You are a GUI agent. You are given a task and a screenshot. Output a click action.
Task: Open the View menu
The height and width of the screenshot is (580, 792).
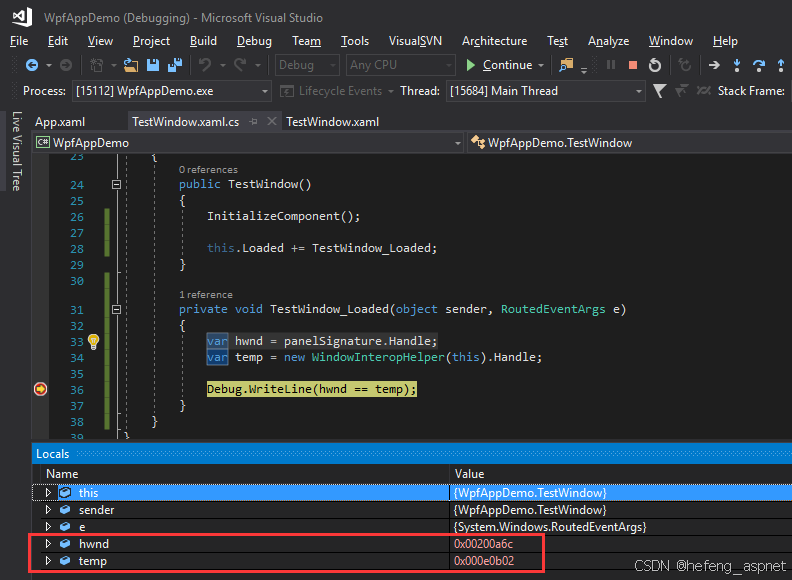point(100,41)
